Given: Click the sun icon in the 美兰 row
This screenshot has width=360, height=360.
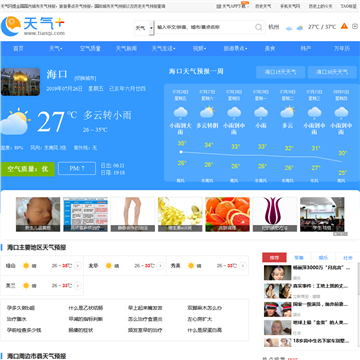Looking at the screenshot, I should [26, 286].
